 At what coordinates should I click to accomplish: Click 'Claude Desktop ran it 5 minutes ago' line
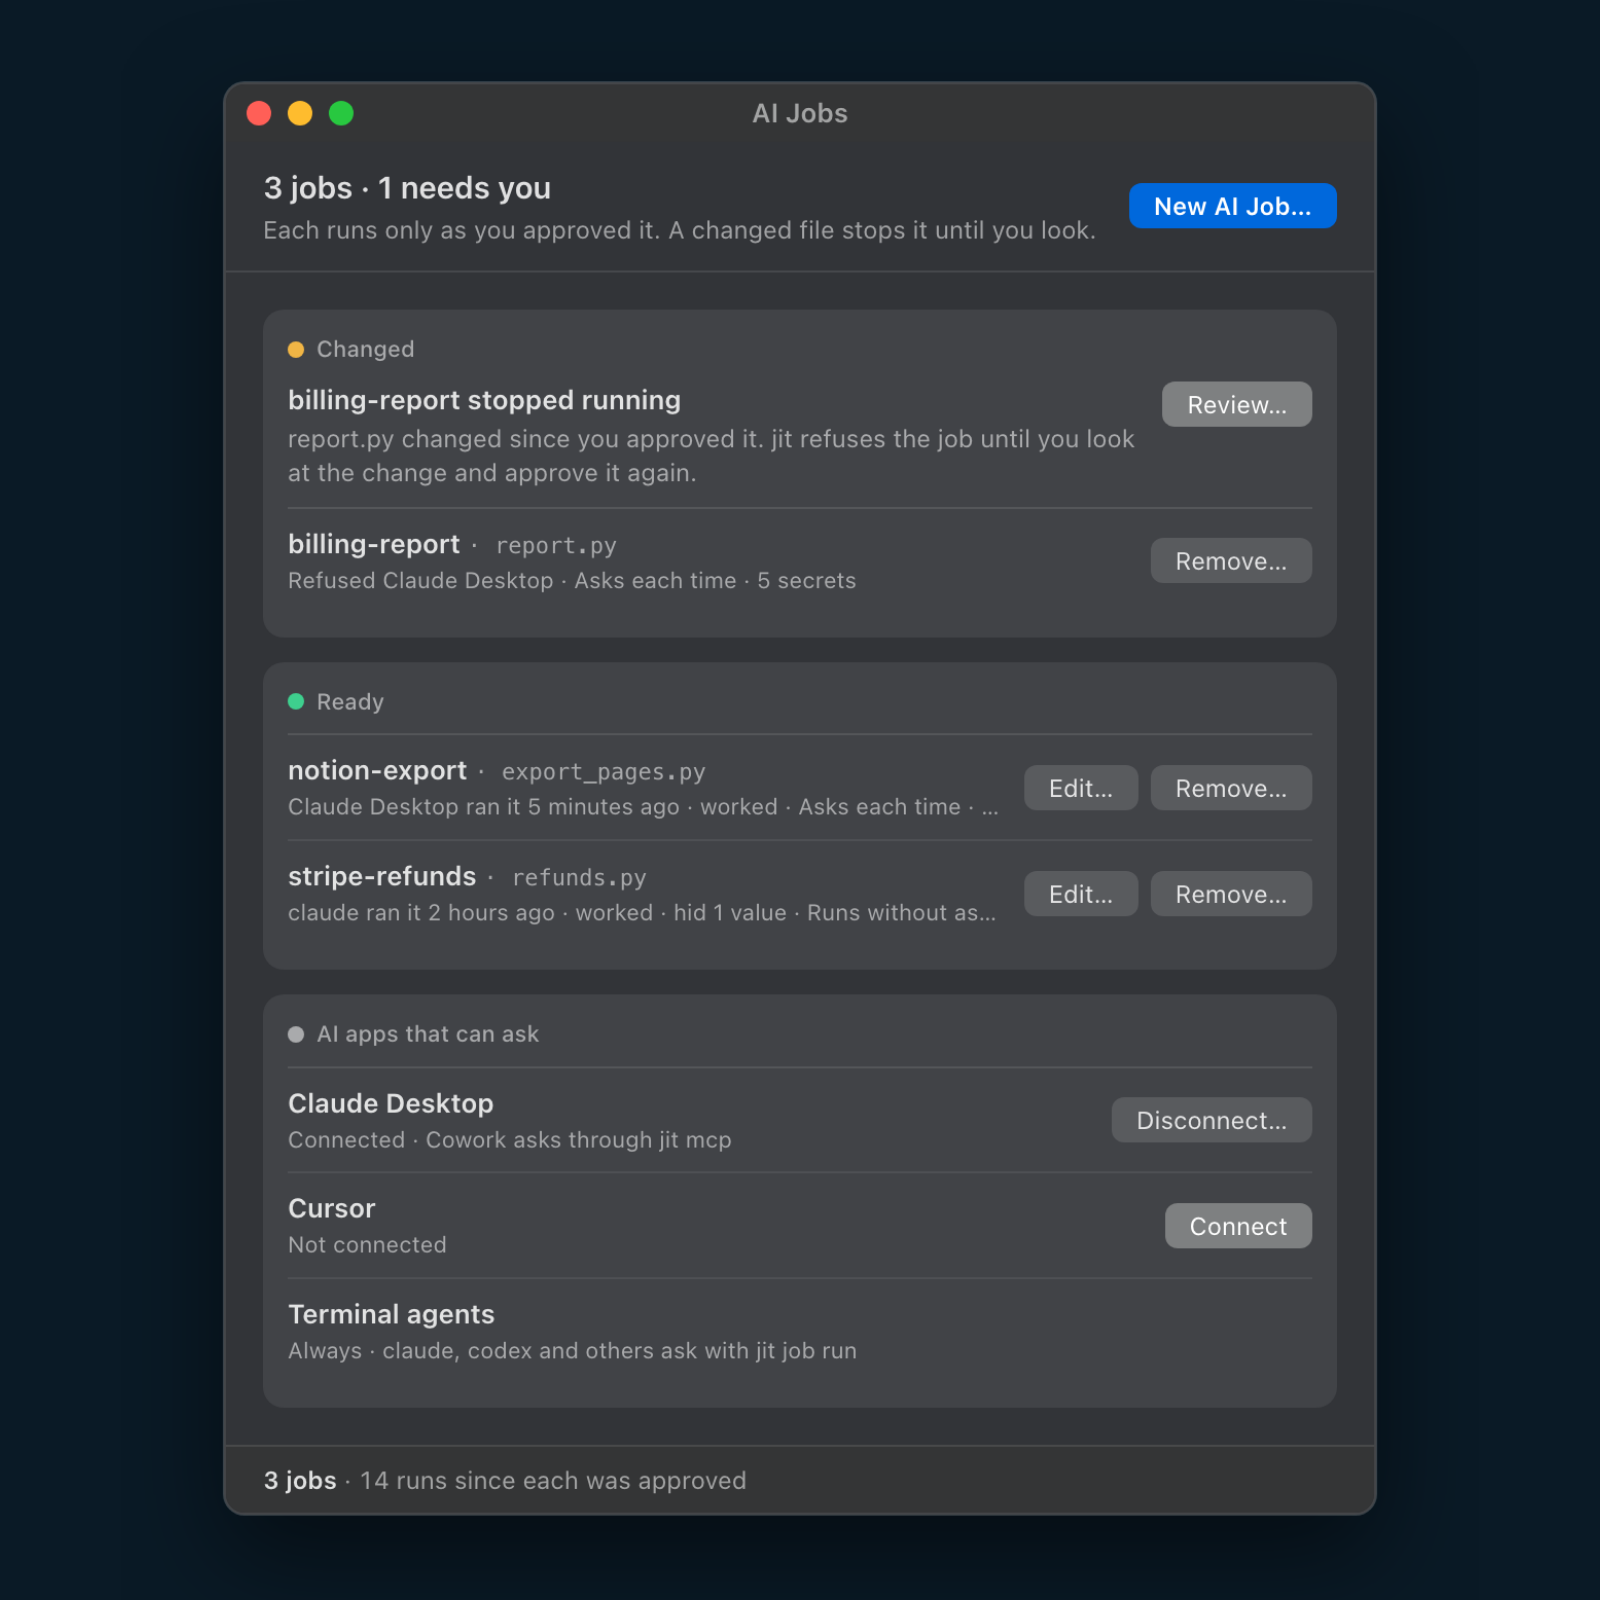(643, 807)
